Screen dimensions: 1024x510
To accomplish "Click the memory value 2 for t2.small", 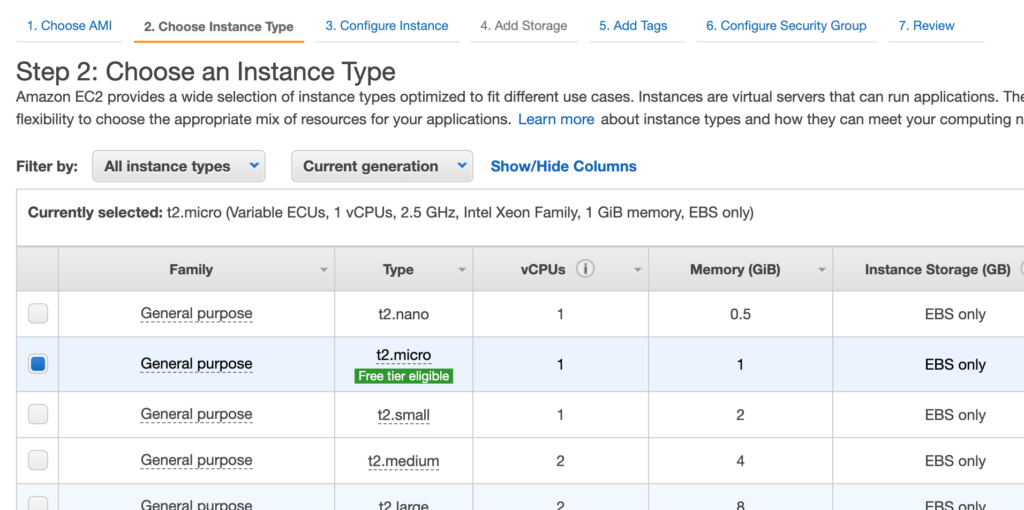I will tap(740, 415).
